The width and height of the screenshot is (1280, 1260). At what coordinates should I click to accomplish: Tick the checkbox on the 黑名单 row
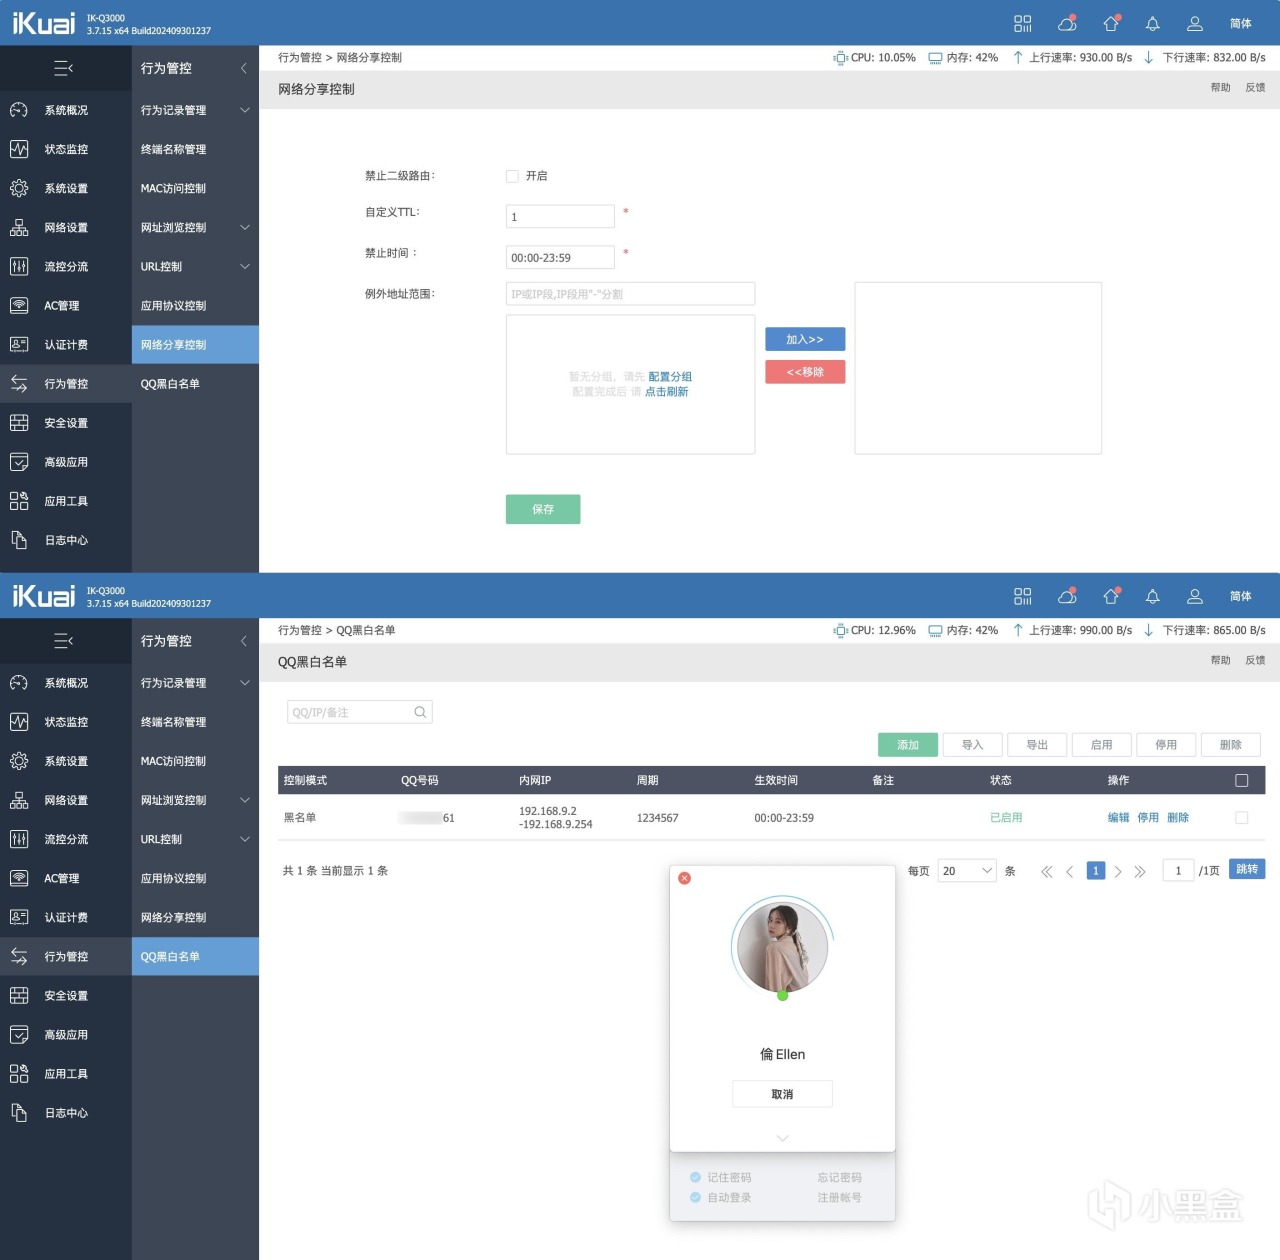(1241, 817)
